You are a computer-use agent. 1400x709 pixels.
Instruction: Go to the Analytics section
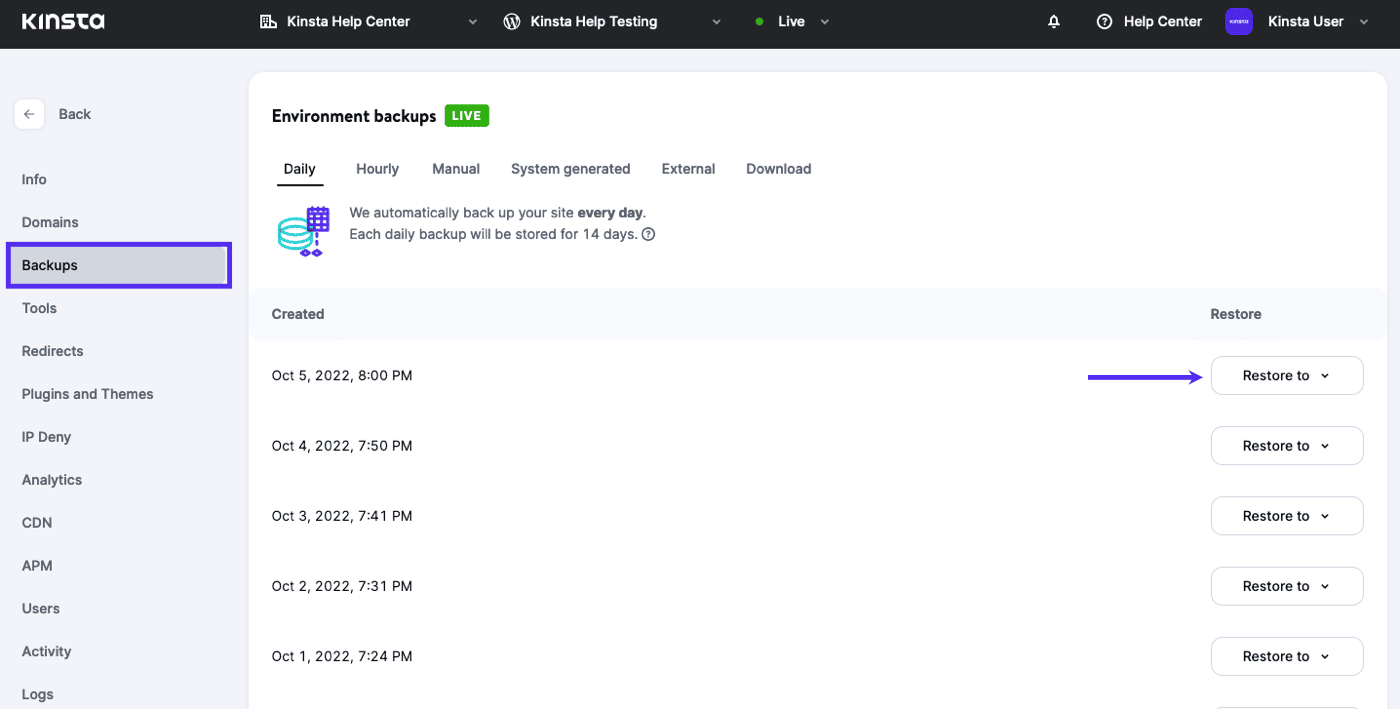[52, 480]
